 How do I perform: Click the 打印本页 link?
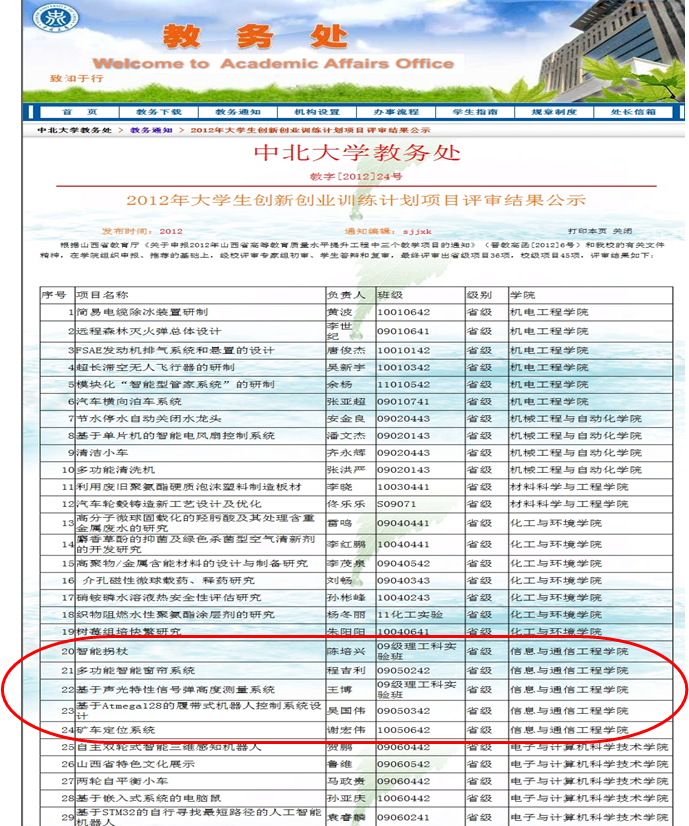pyautogui.click(x=587, y=231)
